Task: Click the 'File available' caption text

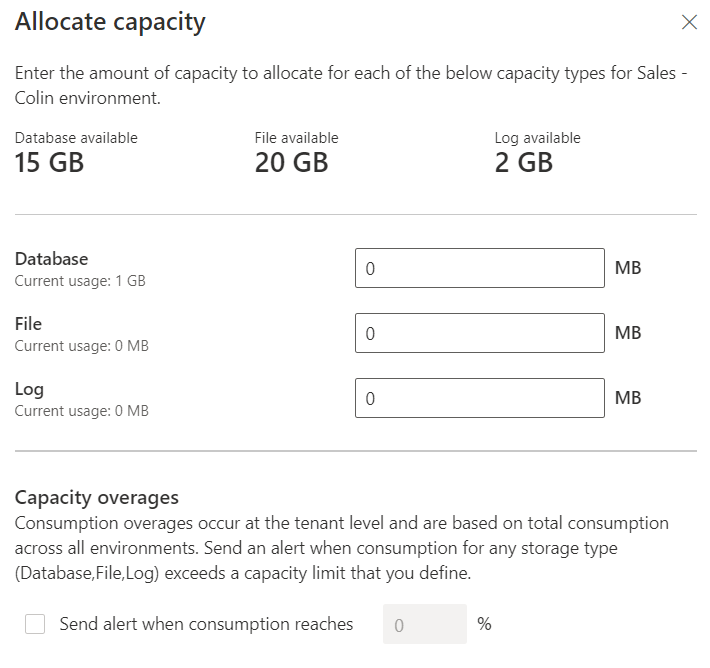Action: (x=296, y=138)
